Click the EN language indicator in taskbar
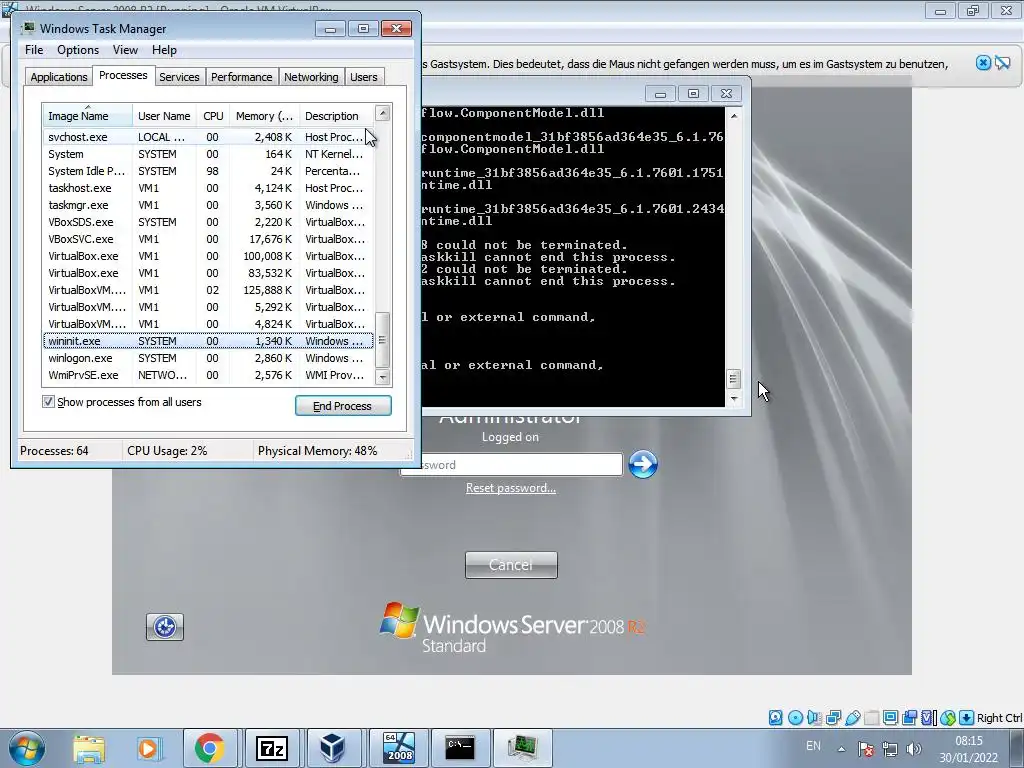This screenshot has width=1024, height=768. (x=813, y=746)
